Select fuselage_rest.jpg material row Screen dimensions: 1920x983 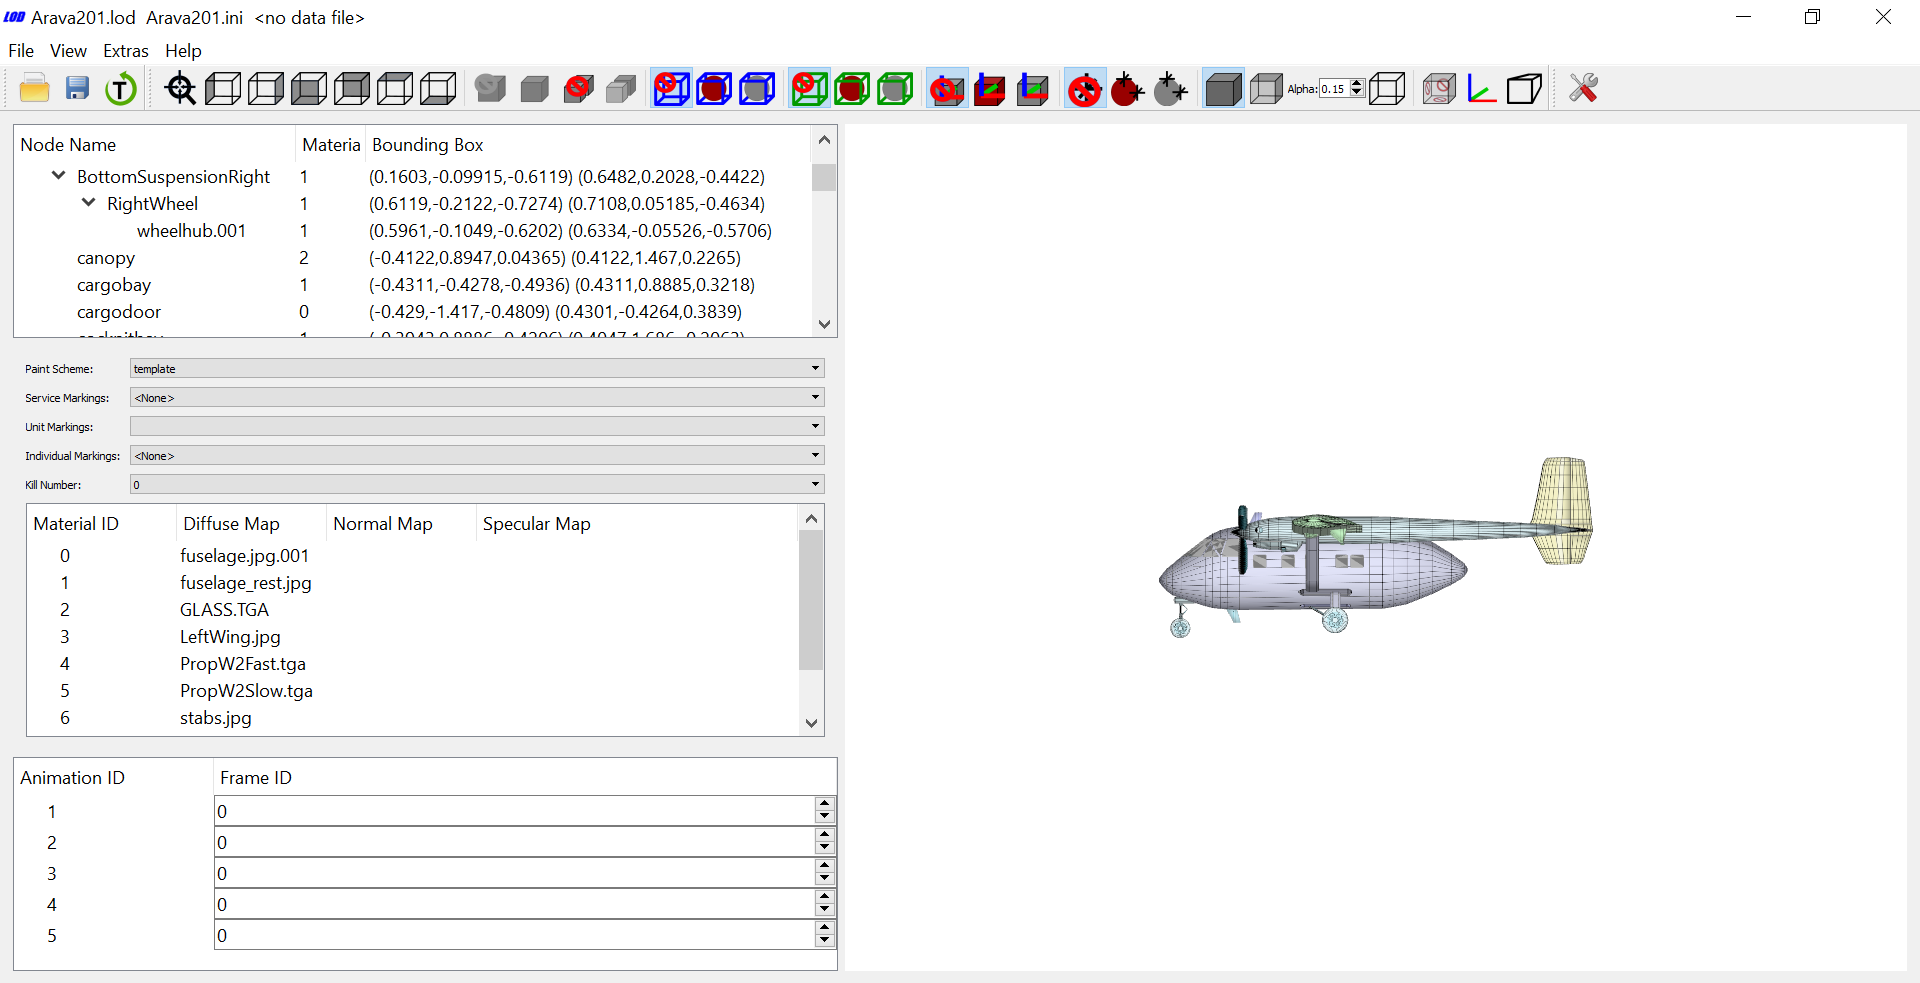pos(413,583)
